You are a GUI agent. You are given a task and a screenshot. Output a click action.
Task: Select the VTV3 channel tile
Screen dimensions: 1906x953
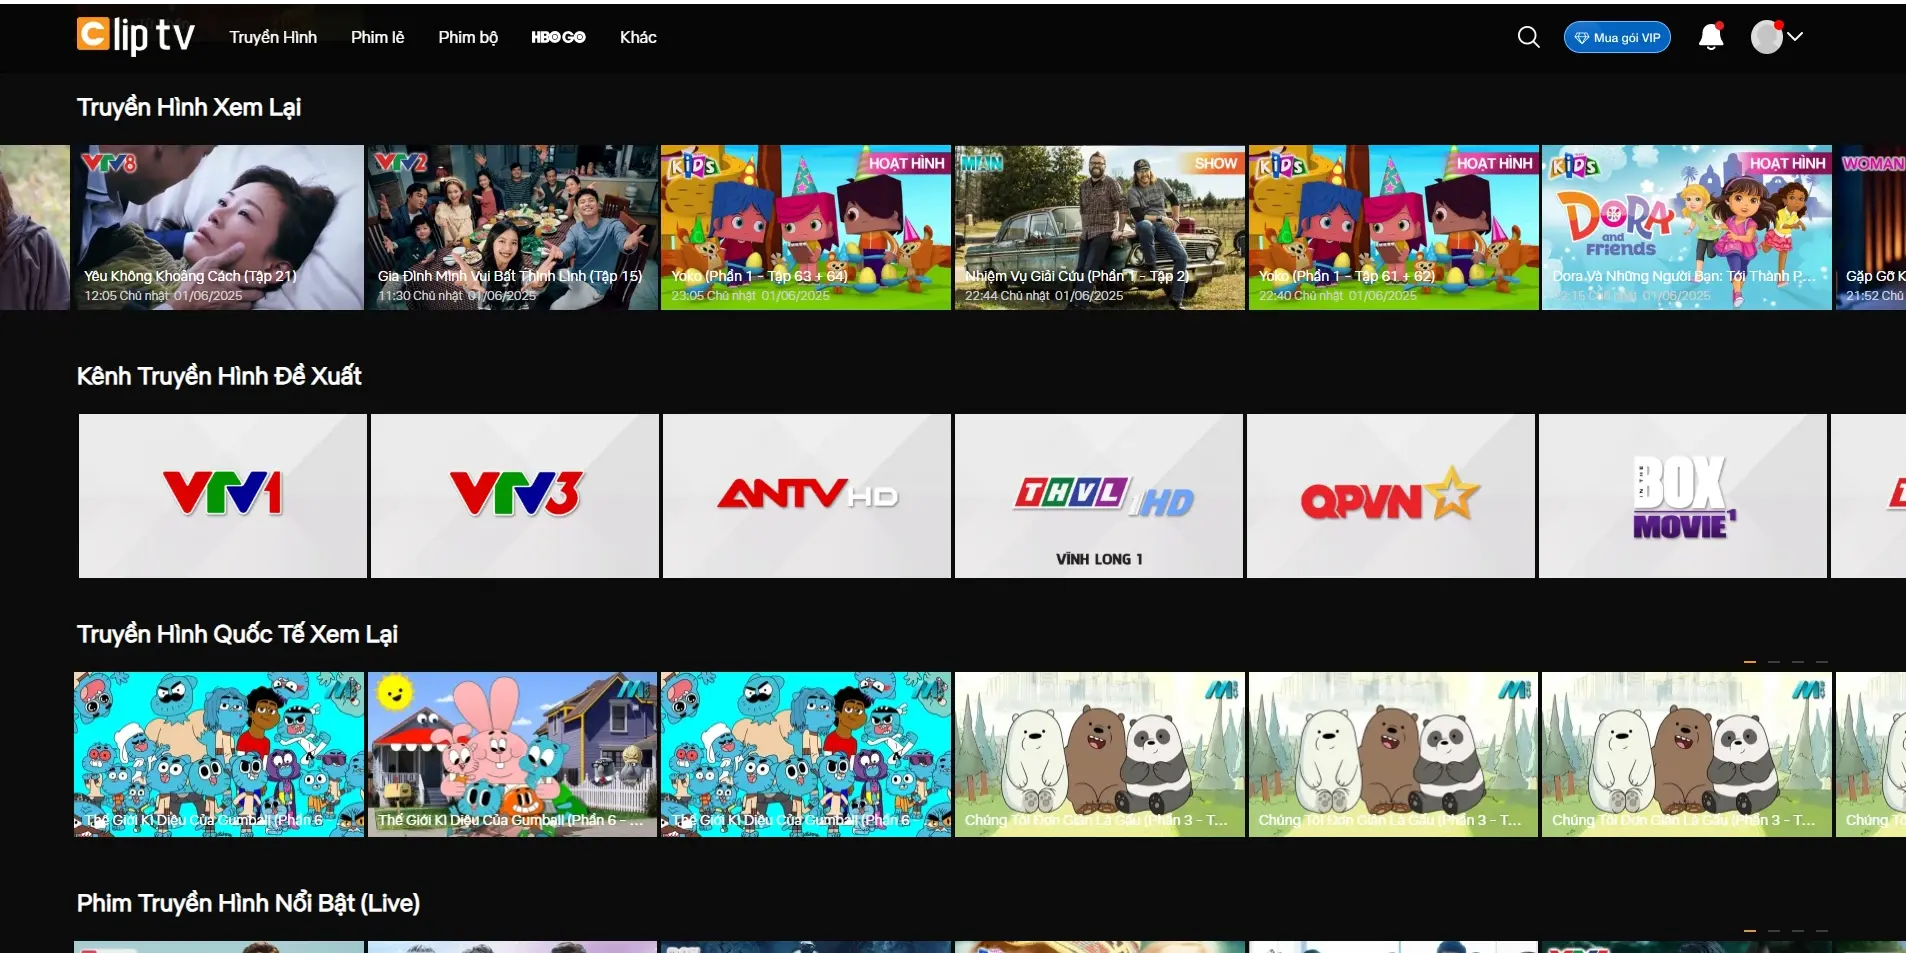514,496
